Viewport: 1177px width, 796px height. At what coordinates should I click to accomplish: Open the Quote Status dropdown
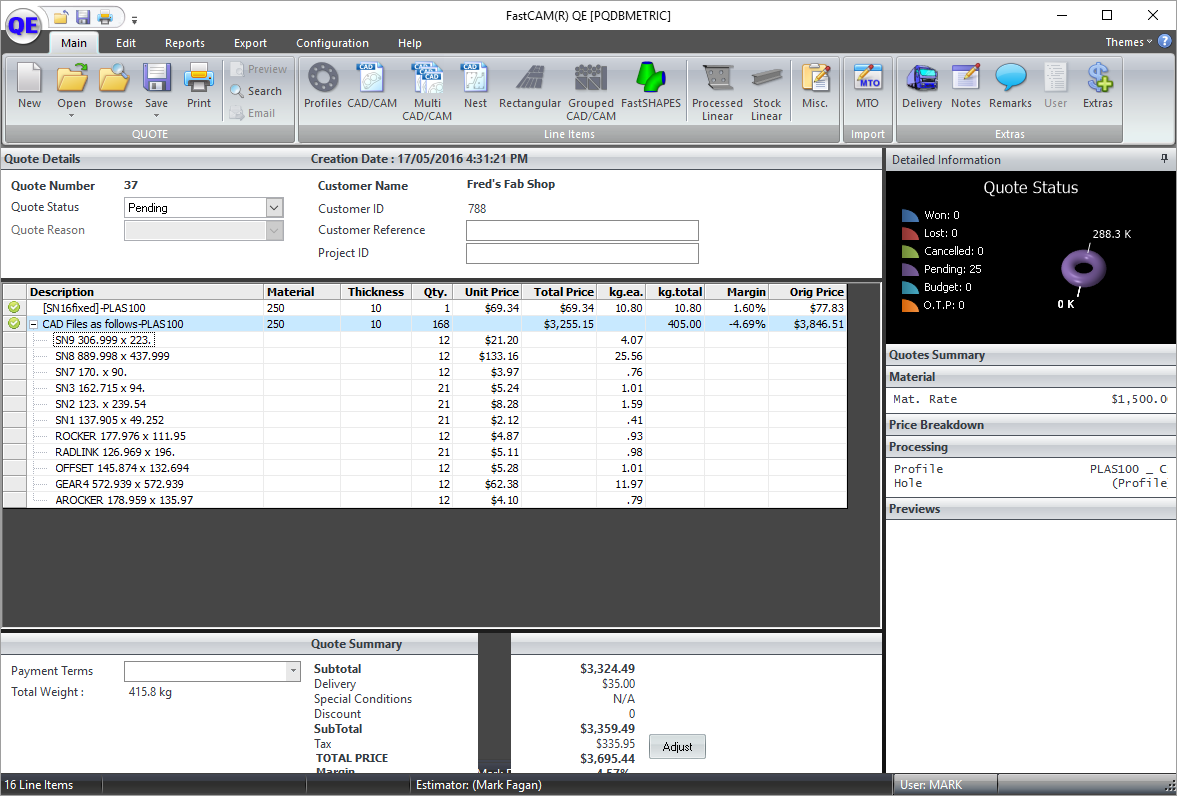[274, 208]
